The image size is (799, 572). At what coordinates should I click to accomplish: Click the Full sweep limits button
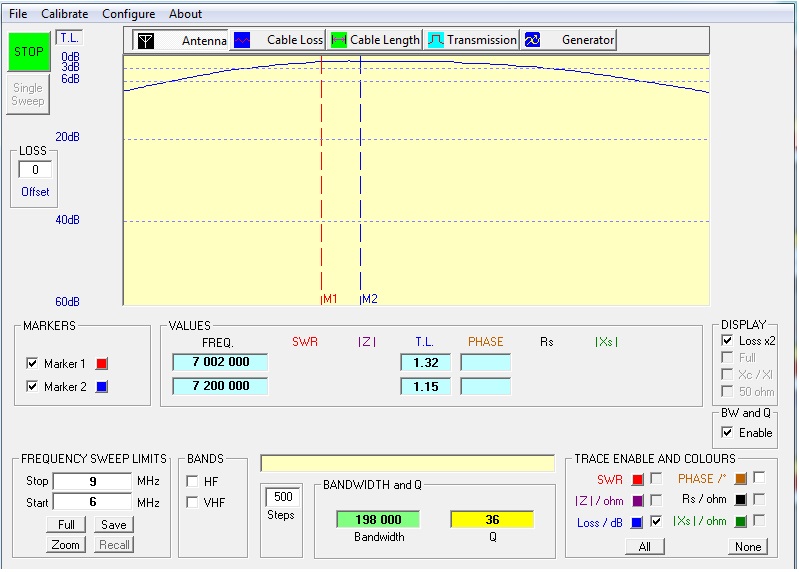(x=66, y=525)
